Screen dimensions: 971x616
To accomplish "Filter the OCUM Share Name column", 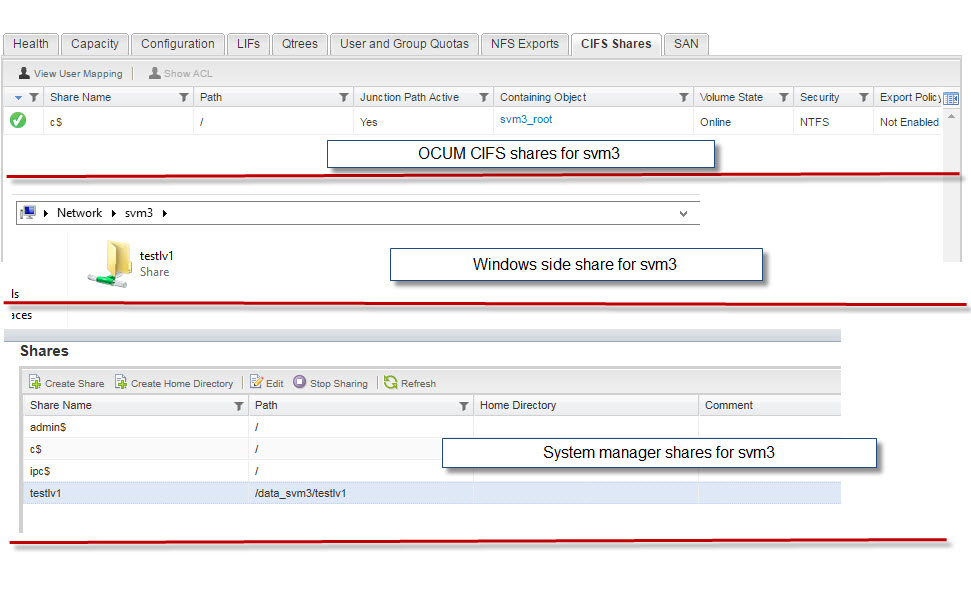I will pyautogui.click(x=183, y=97).
